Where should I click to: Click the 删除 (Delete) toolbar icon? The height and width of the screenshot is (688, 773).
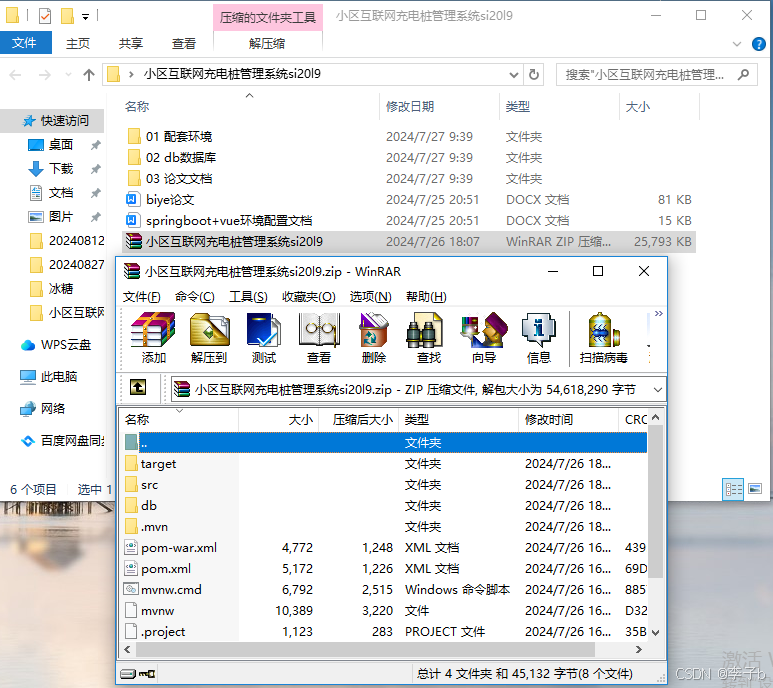pyautogui.click(x=374, y=338)
